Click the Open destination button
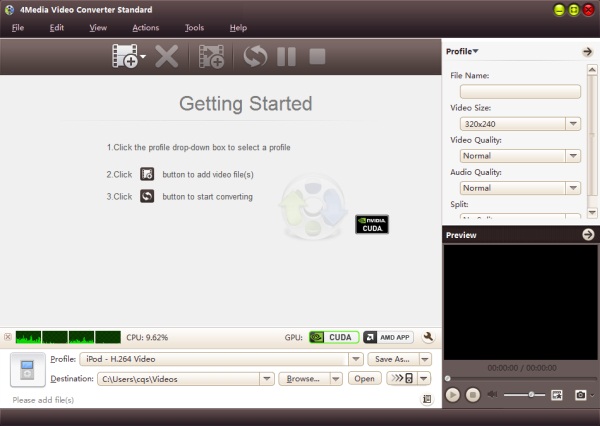600x426 pixels. pyautogui.click(x=364, y=379)
